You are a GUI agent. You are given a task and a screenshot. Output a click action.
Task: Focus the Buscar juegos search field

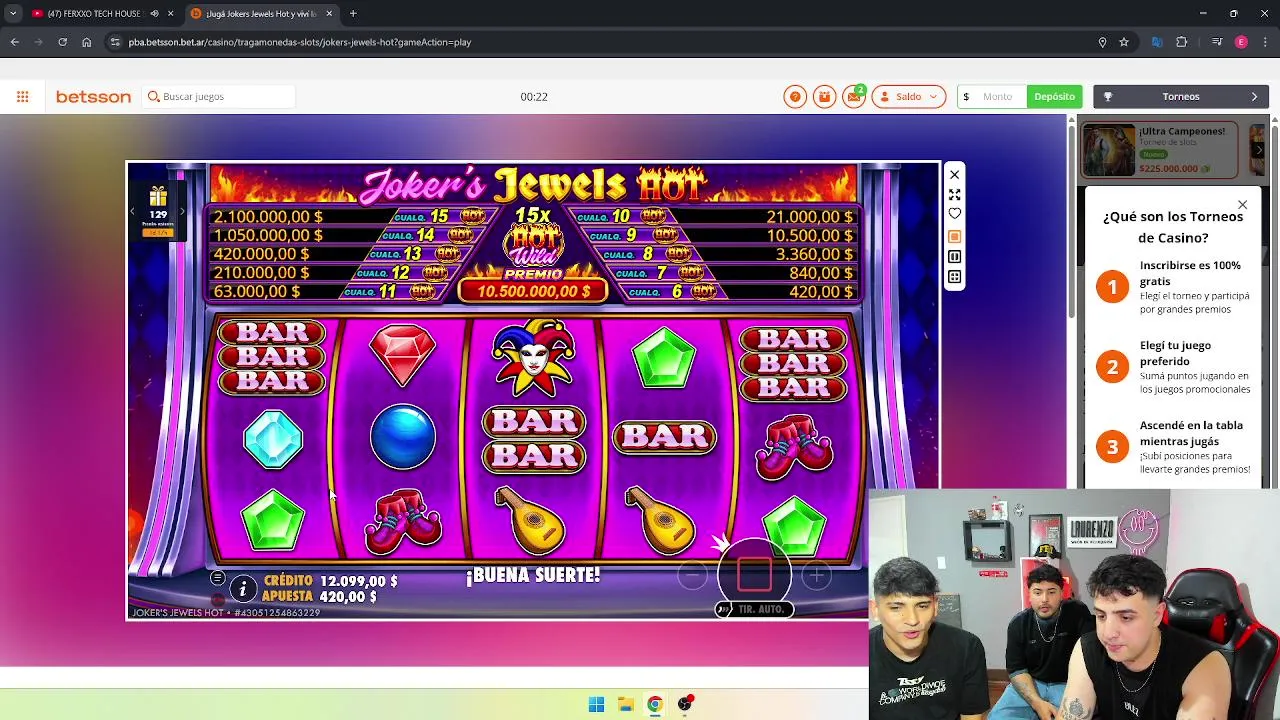220,97
